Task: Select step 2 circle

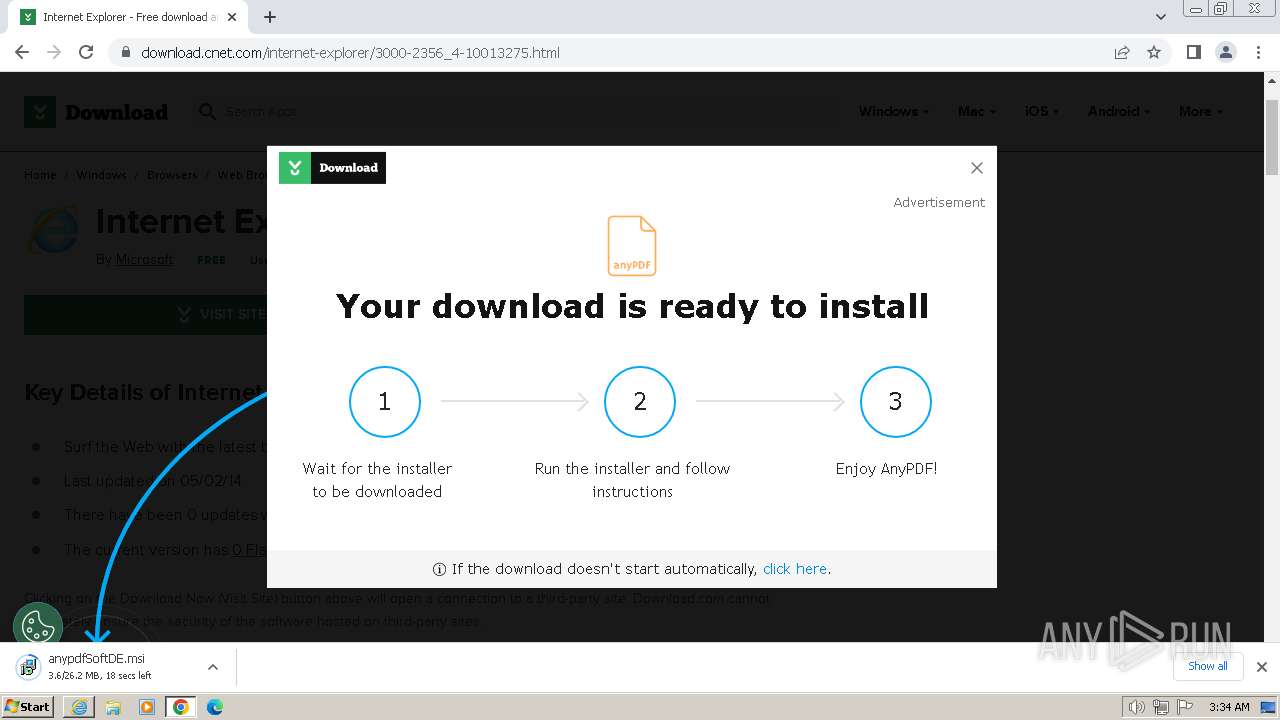Action: click(640, 402)
